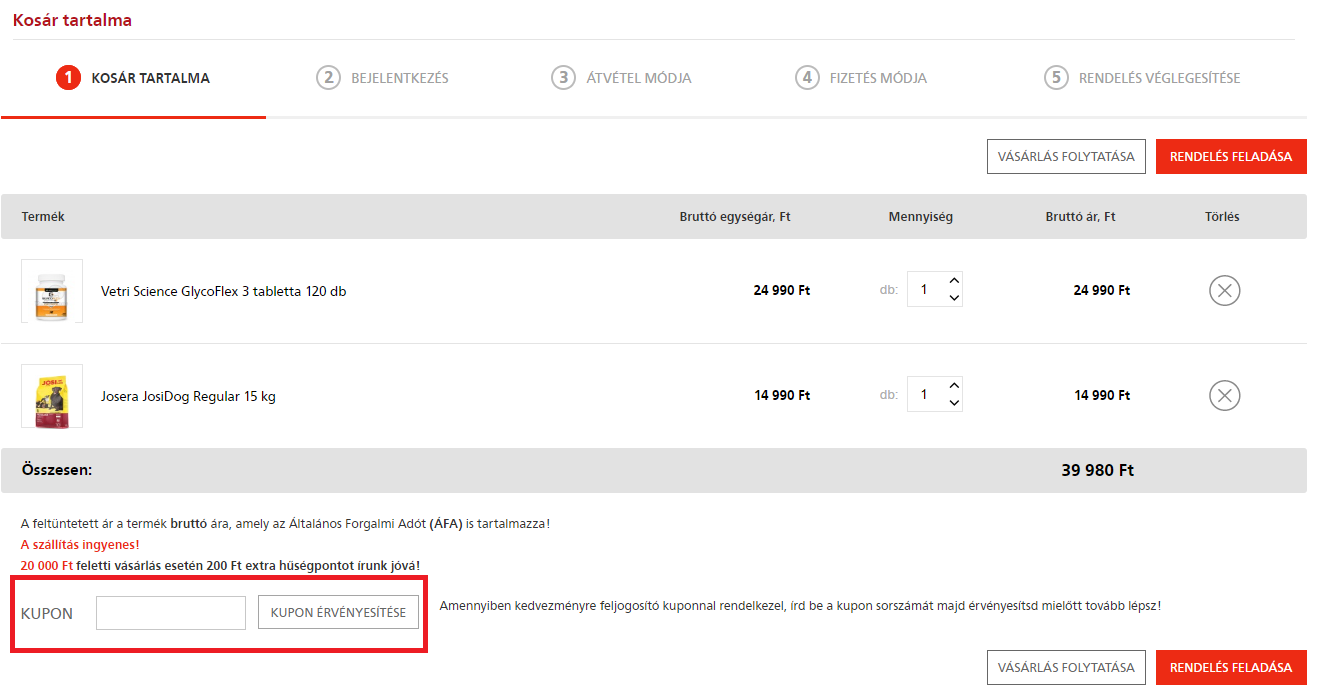Click the Termék column header
The width and height of the screenshot is (1336, 695).
pos(43,217)
